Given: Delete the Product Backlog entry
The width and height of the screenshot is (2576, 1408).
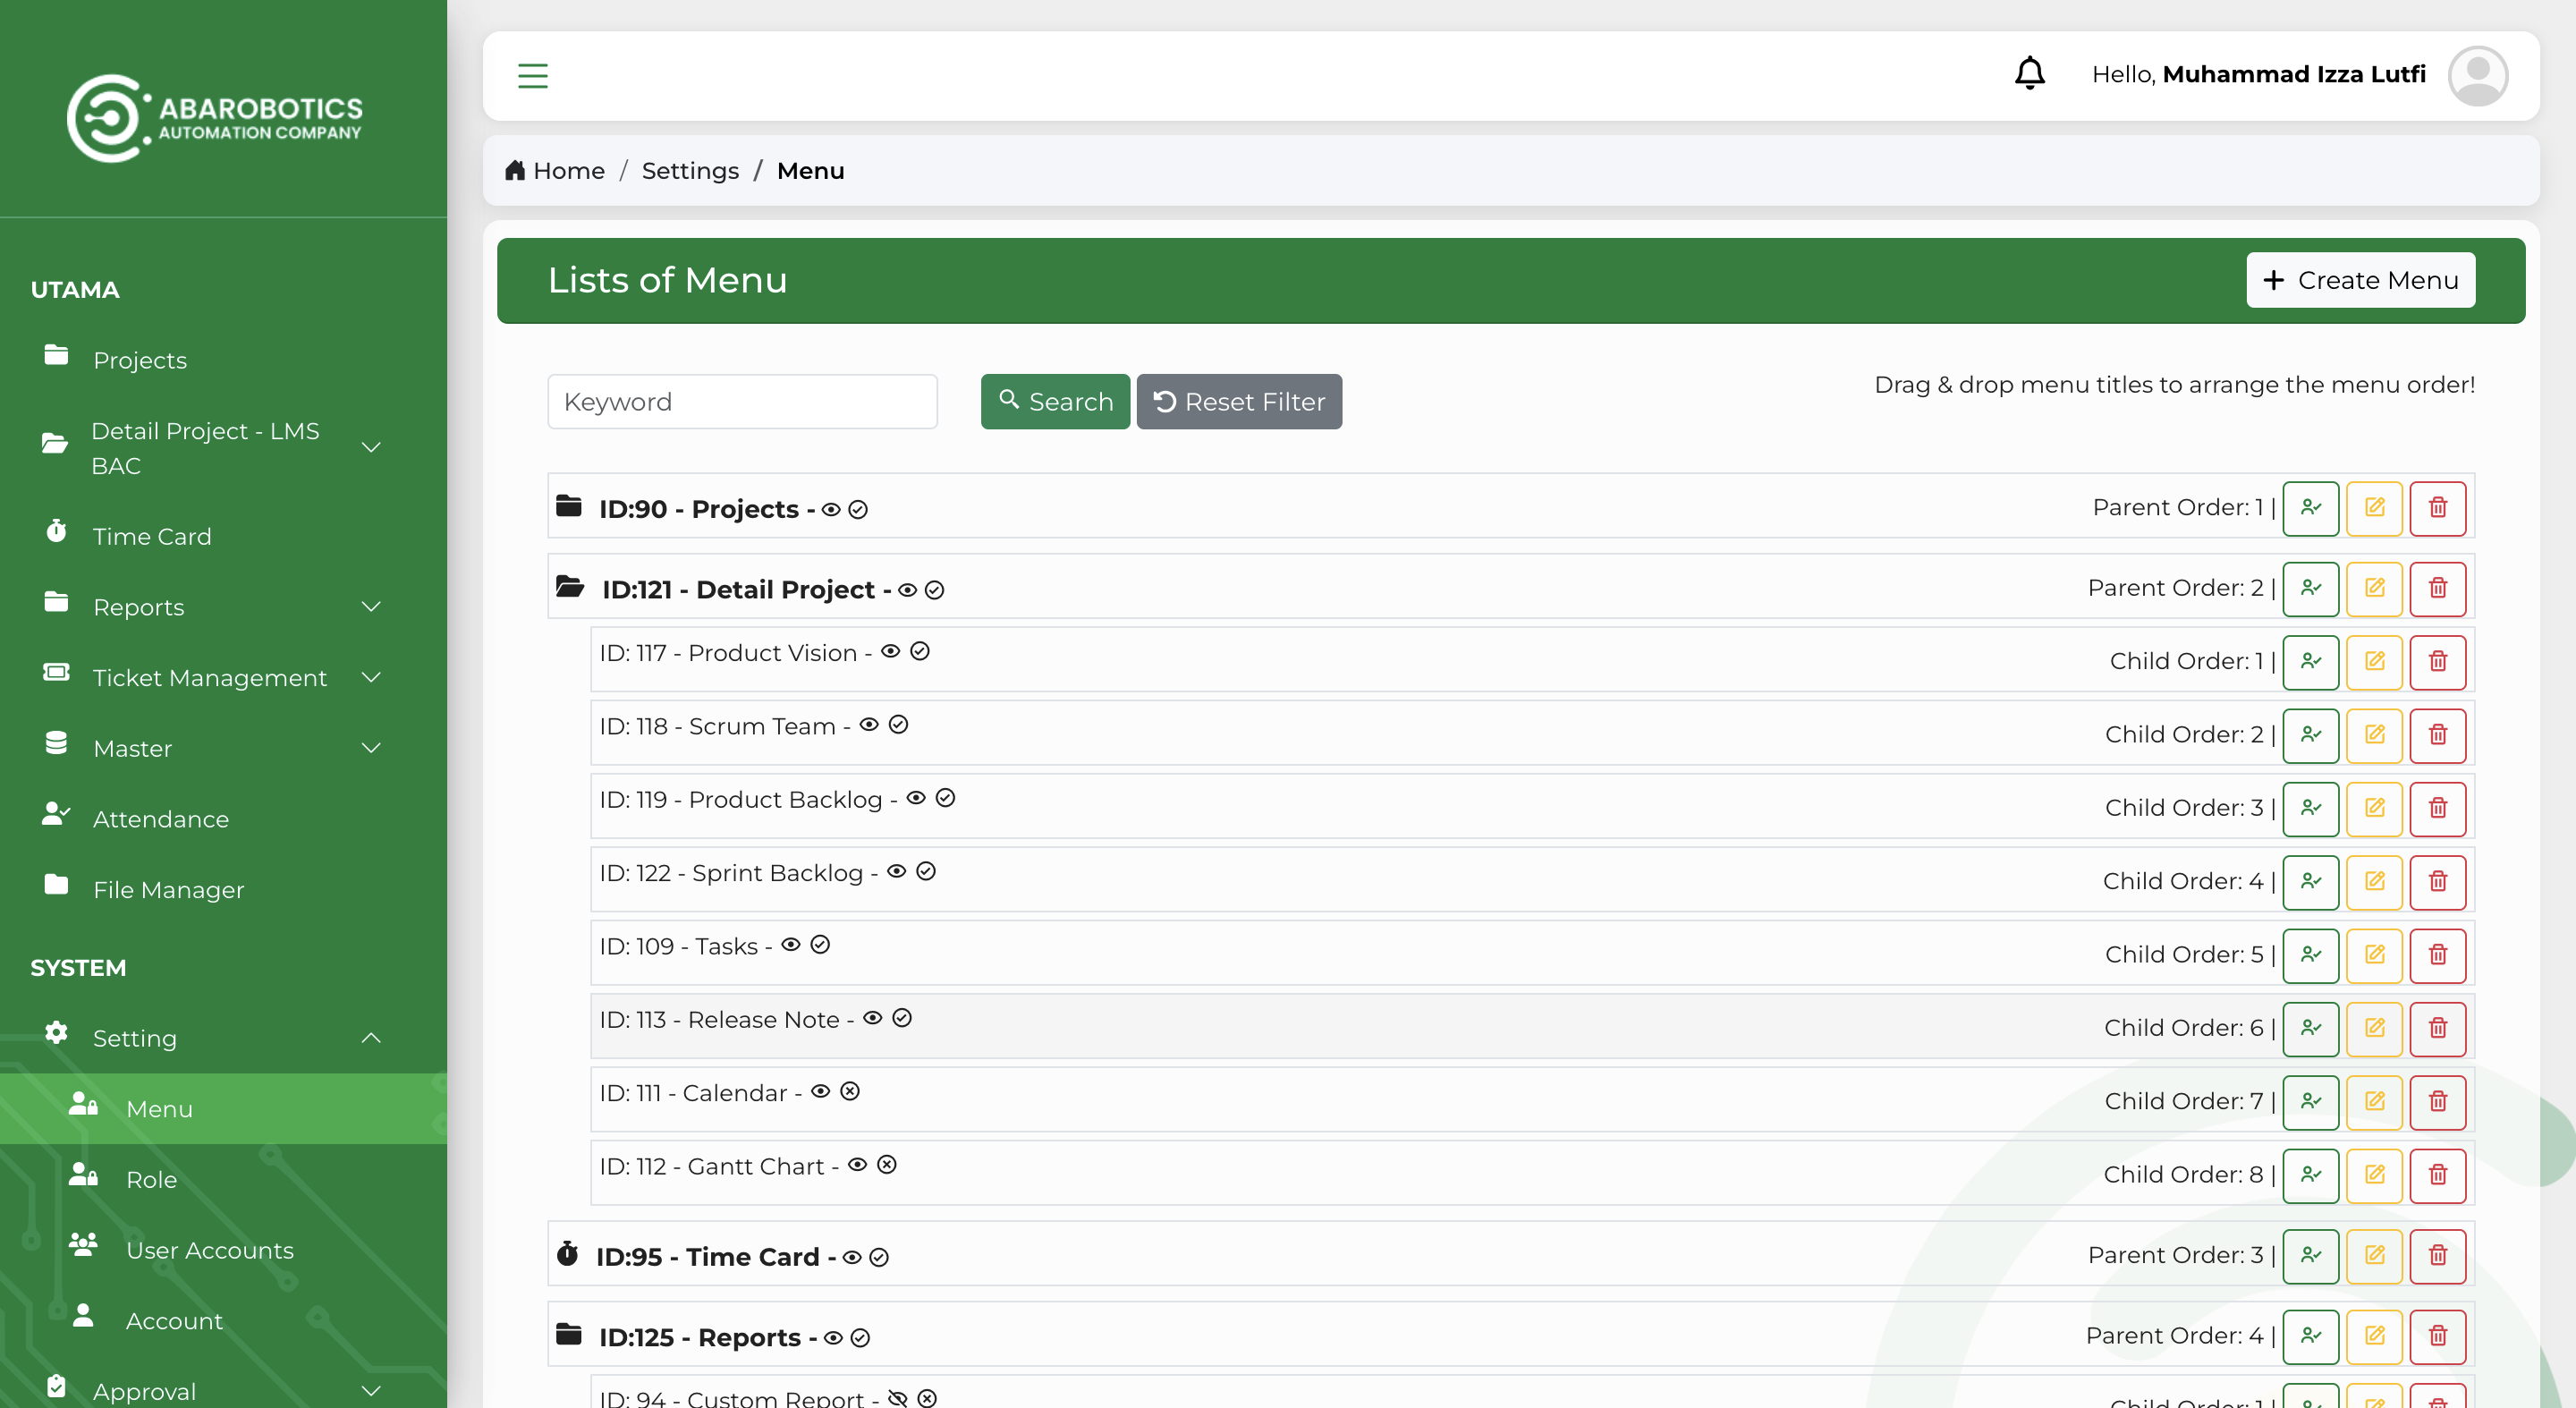Looking at the screenshot, I should [2437, 808].
